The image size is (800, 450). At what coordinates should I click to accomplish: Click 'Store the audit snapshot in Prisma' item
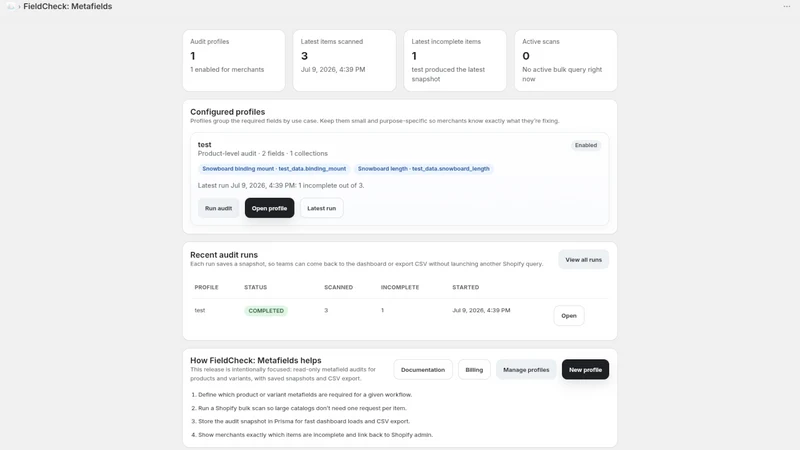tap(304, 421)
